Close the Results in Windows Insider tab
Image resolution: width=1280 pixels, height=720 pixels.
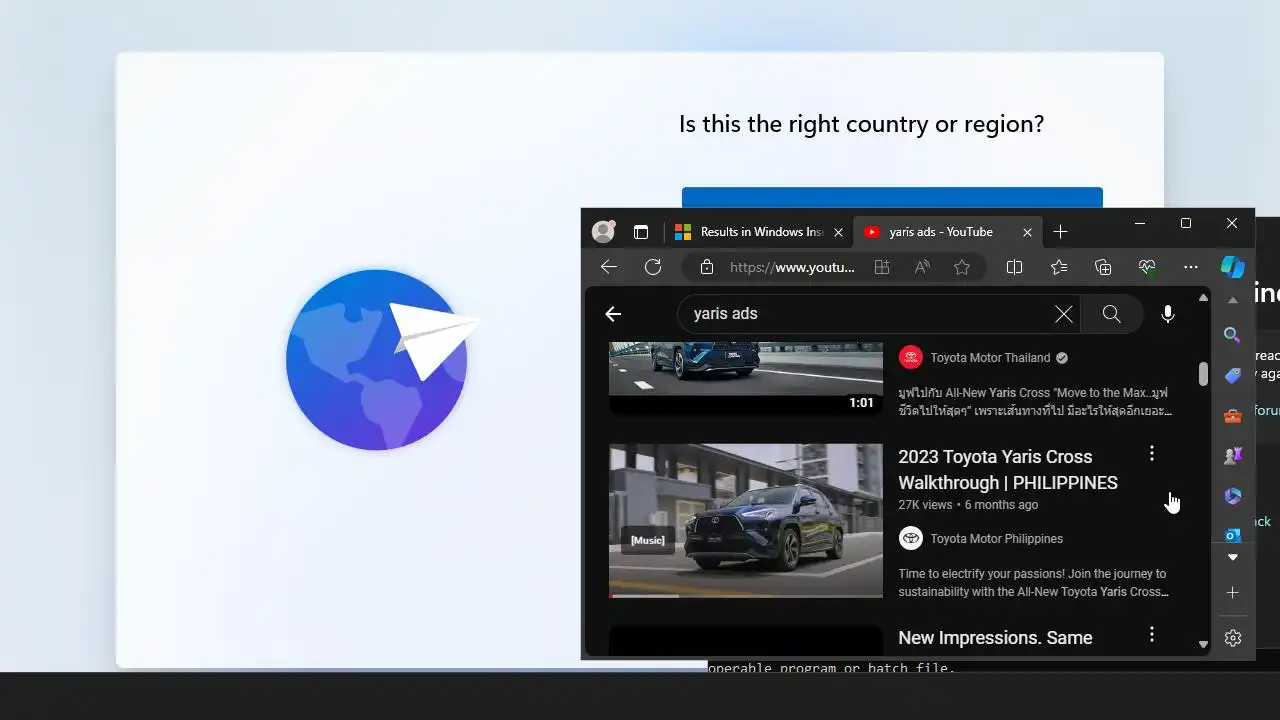tap(838, 232)
